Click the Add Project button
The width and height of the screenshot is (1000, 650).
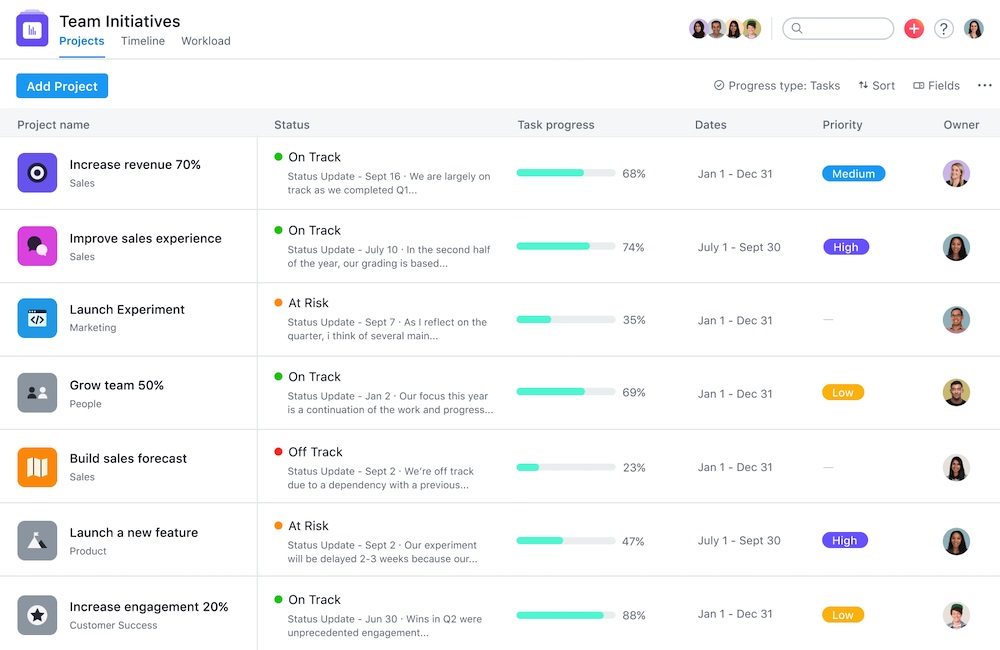click(x=62, y=86)
